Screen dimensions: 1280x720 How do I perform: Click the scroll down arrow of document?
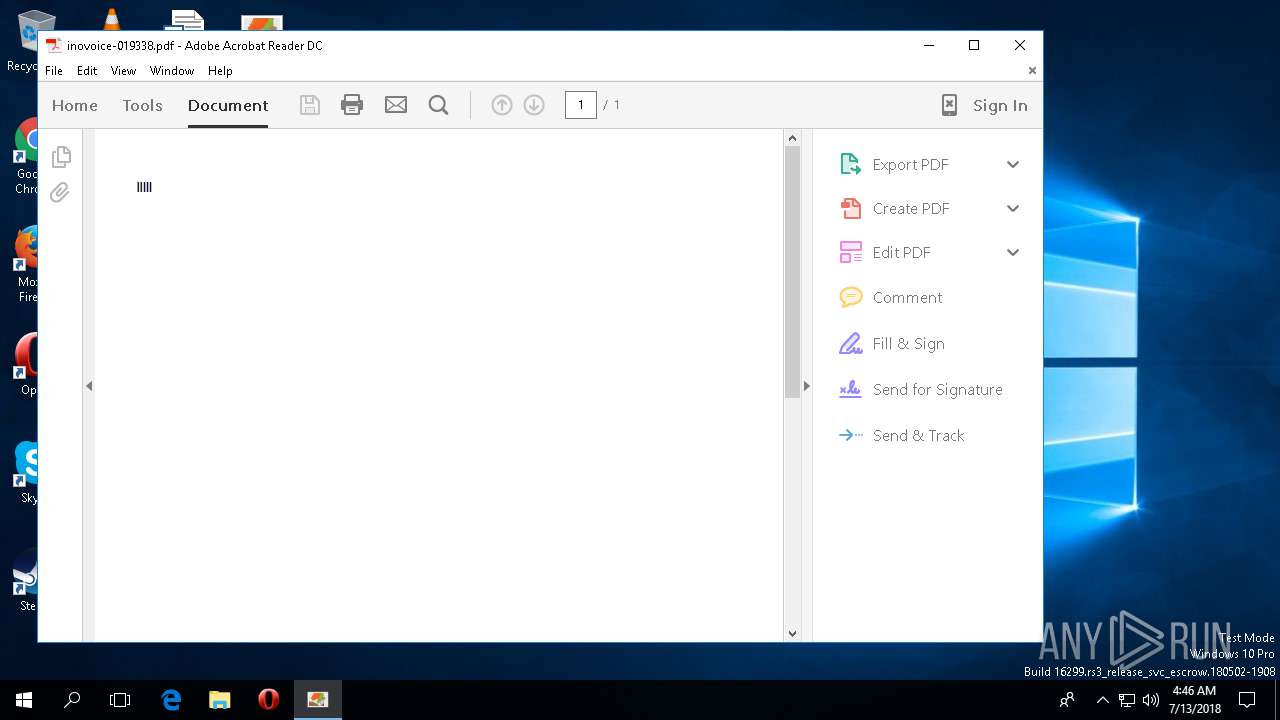pyautogui.click(x=792, y=633)
